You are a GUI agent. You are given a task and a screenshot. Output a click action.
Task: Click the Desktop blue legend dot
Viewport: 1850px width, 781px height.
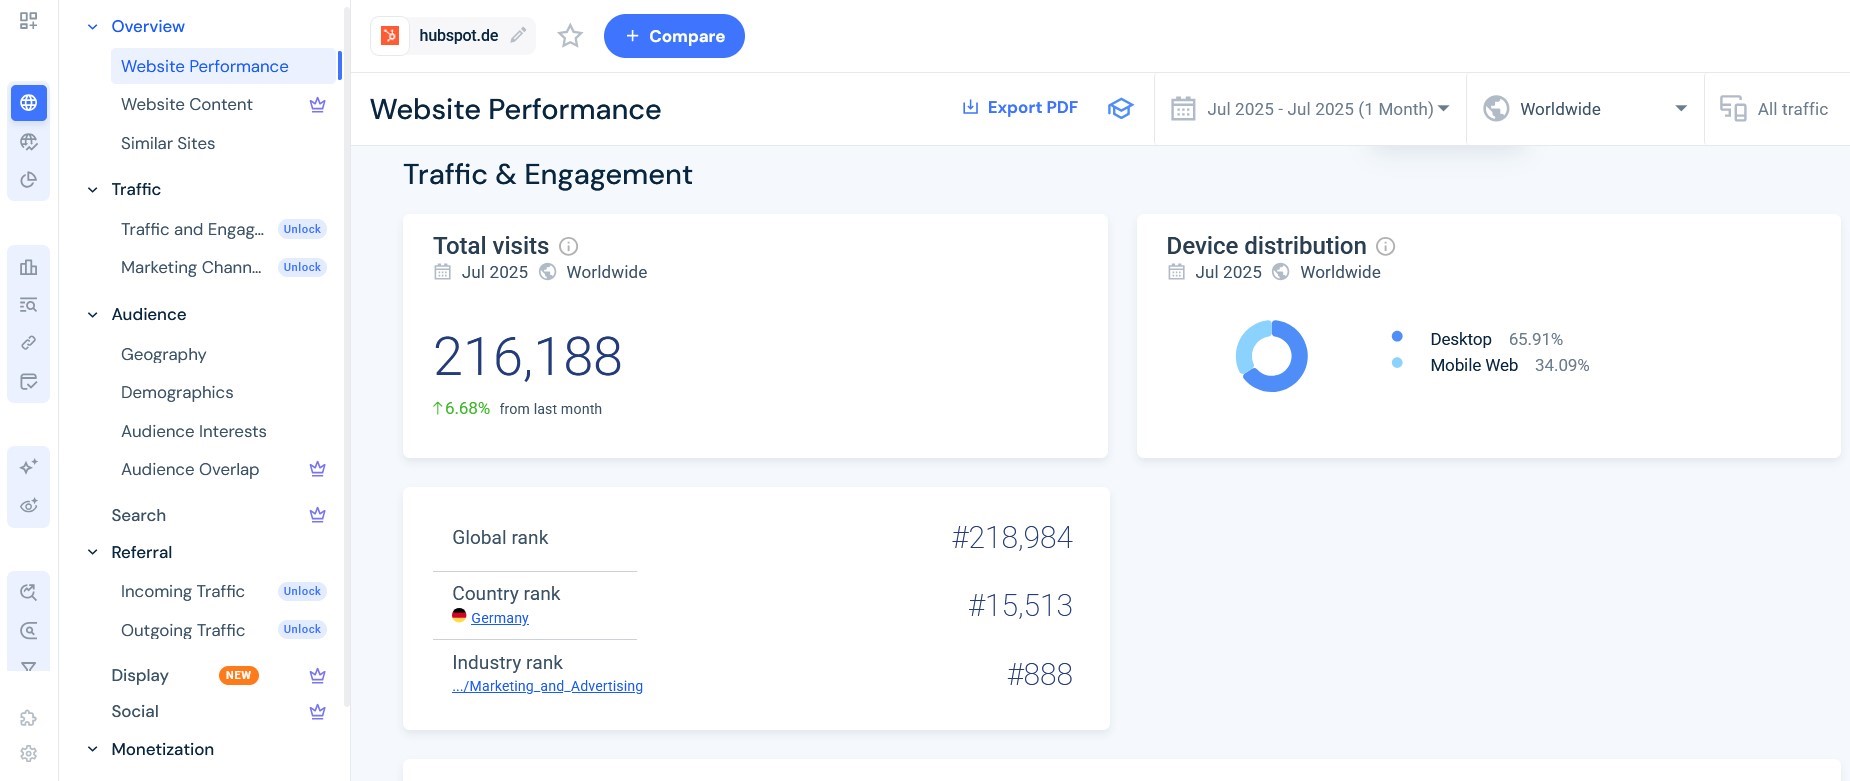click(x=1397, y=337)
